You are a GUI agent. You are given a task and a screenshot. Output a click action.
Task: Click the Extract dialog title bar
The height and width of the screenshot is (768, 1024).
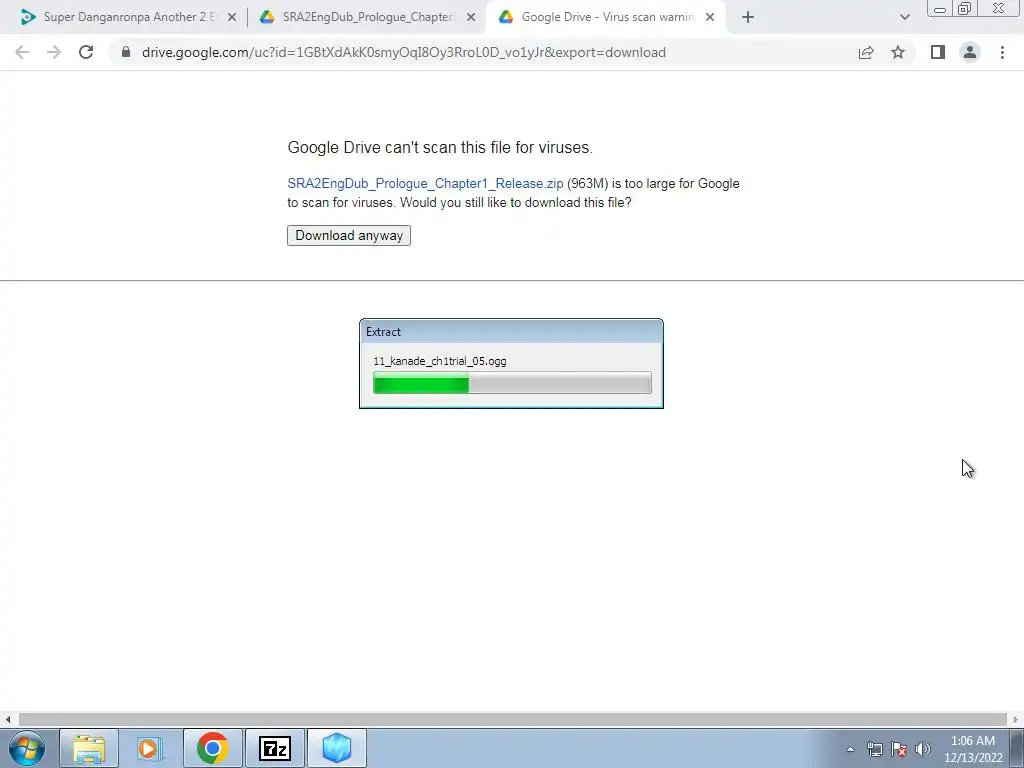pyautogui.click(x=511, y=332)
